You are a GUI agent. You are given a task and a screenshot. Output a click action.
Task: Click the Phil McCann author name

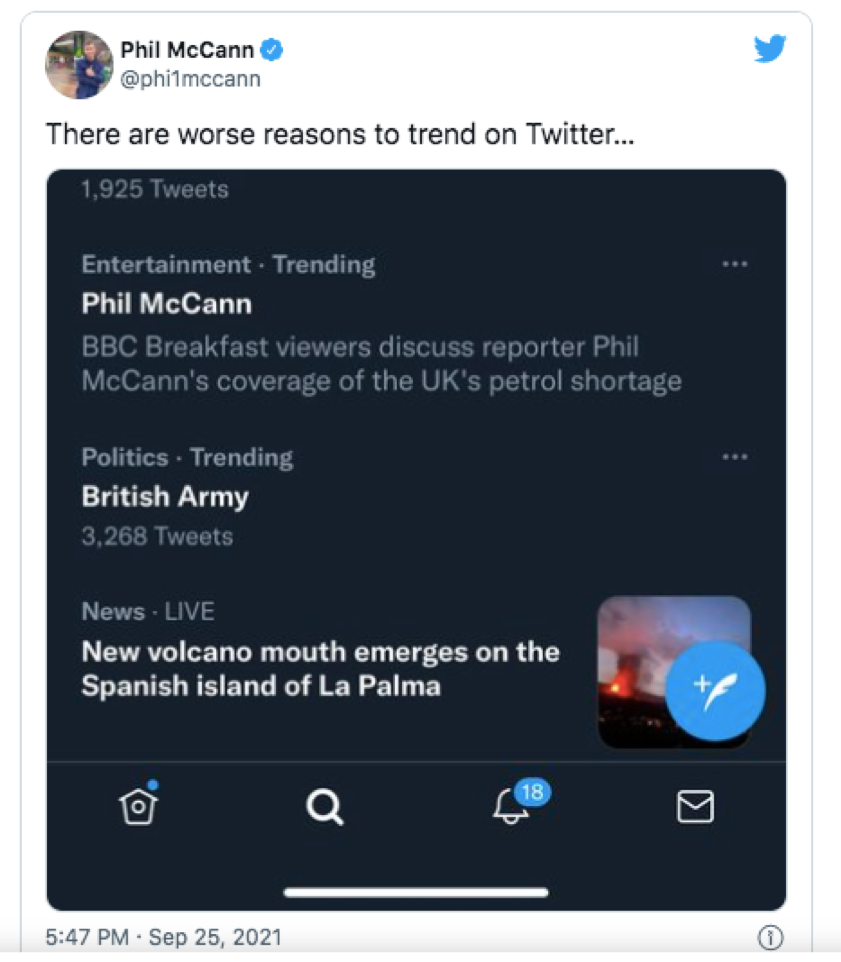(x=187, y=50)
